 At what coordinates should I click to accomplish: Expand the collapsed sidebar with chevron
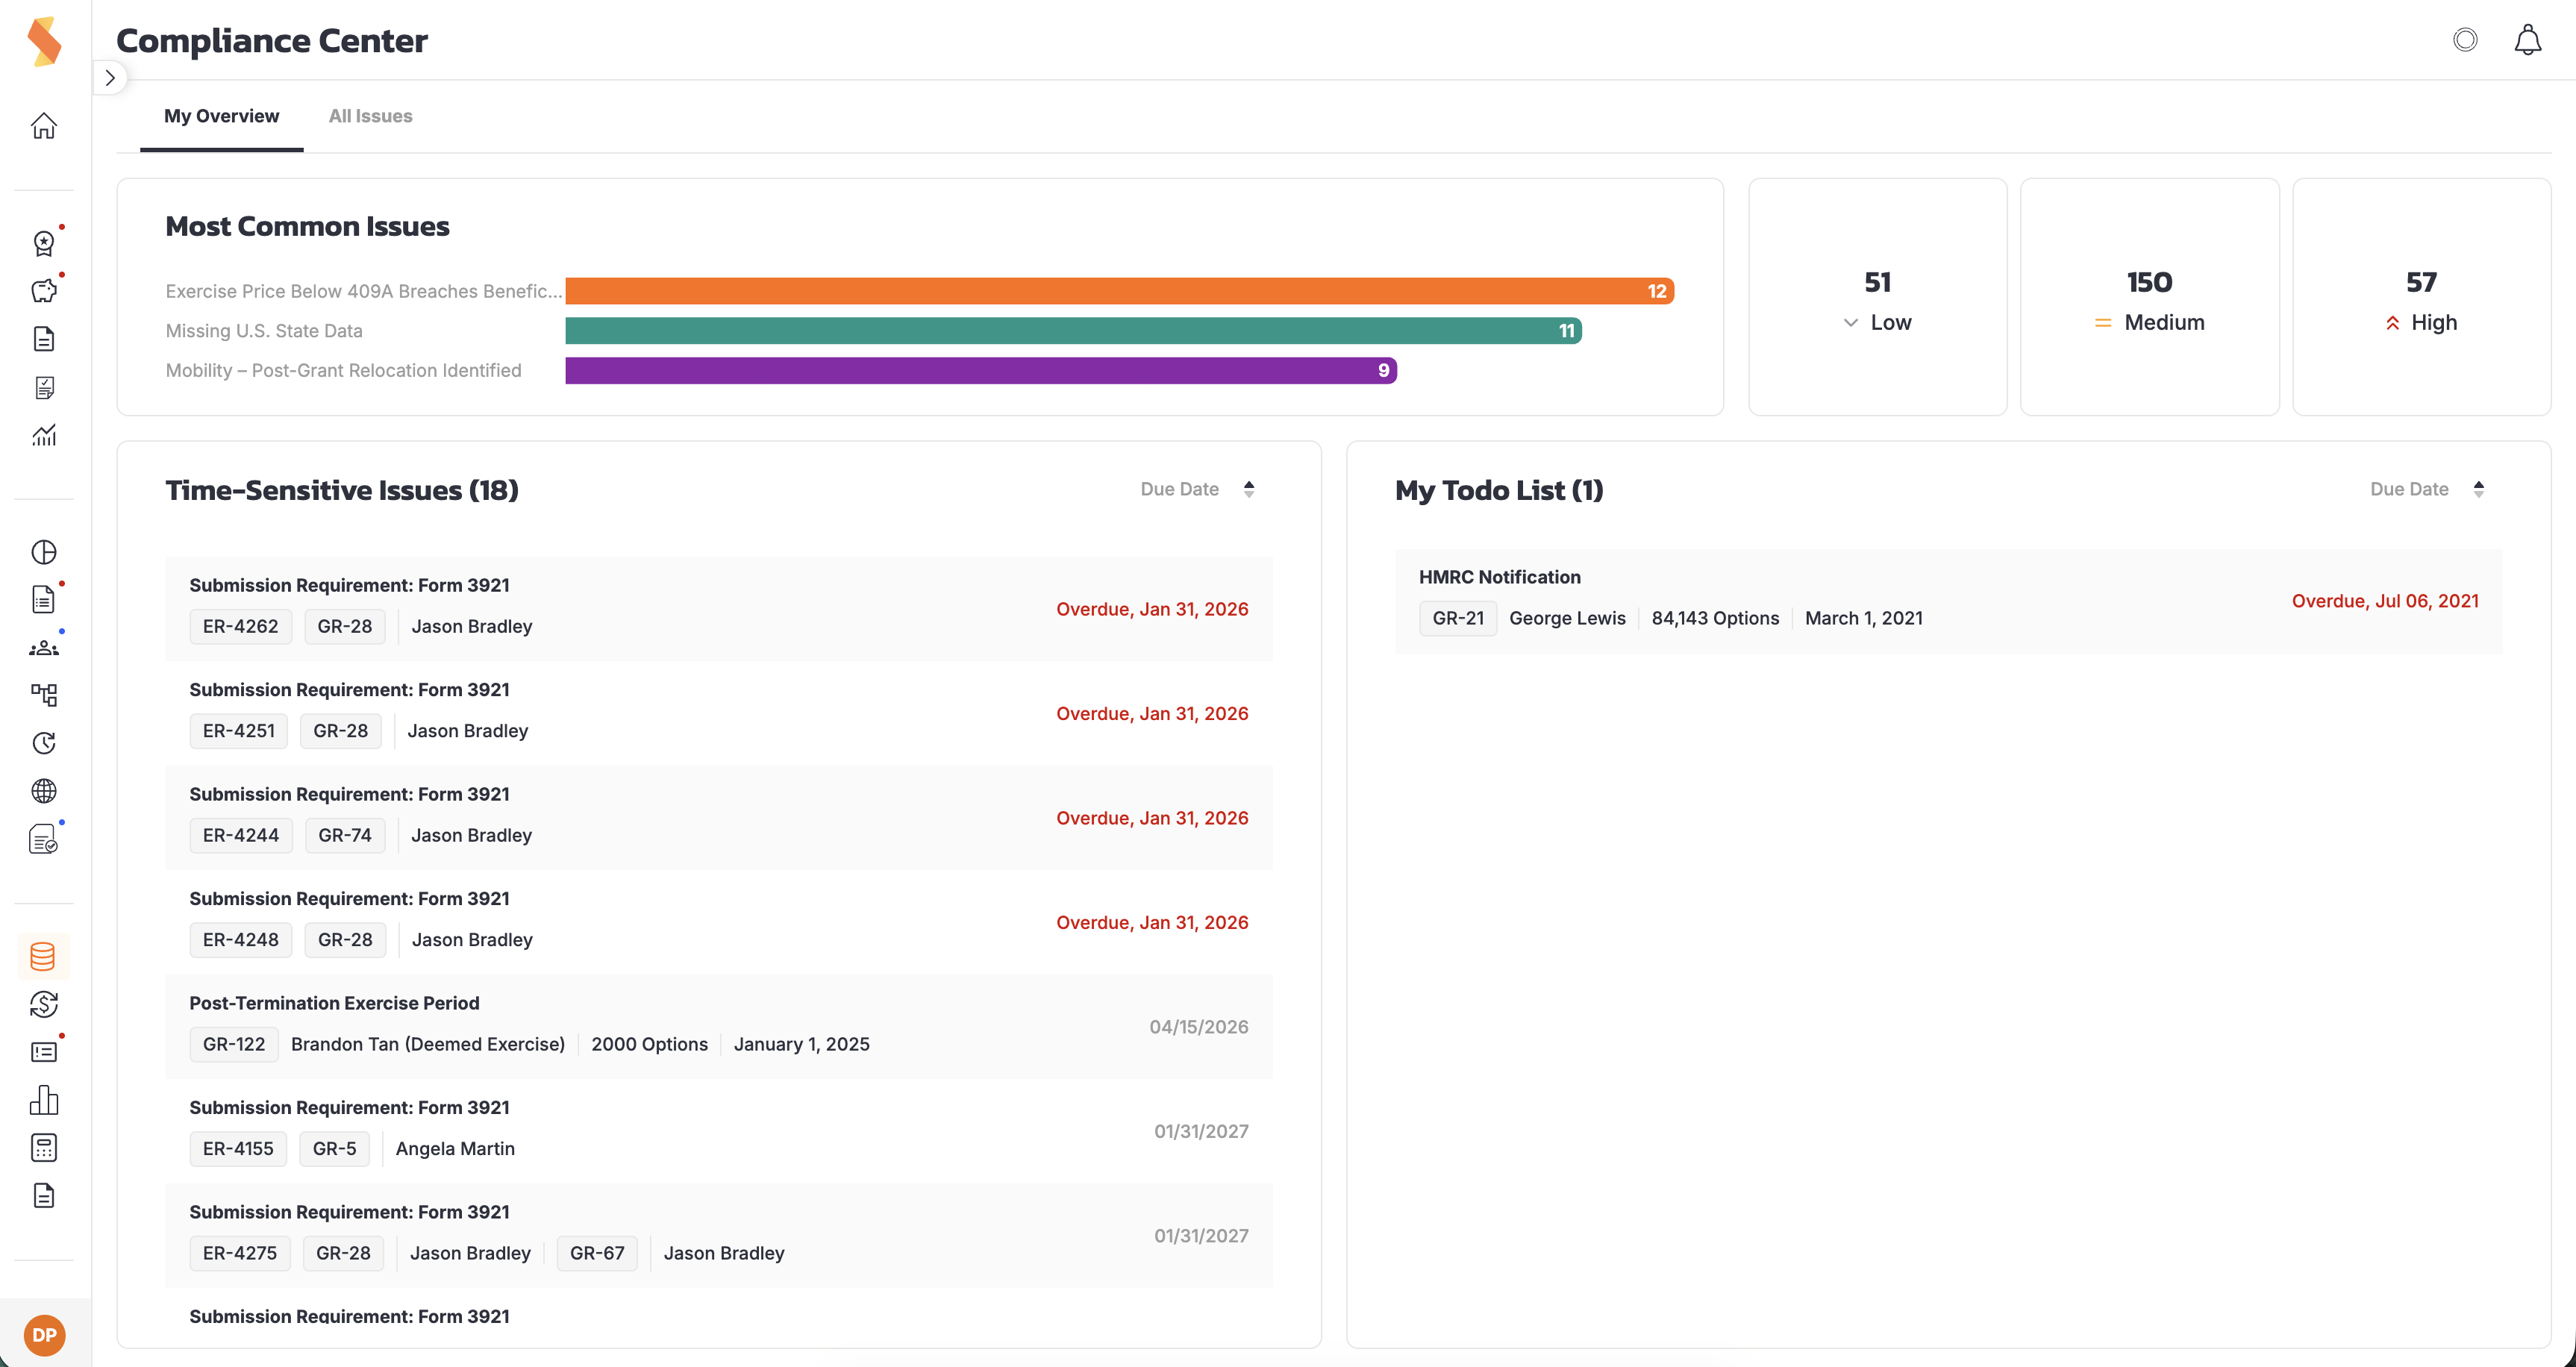pyautogui.click(x=110, y=78)
